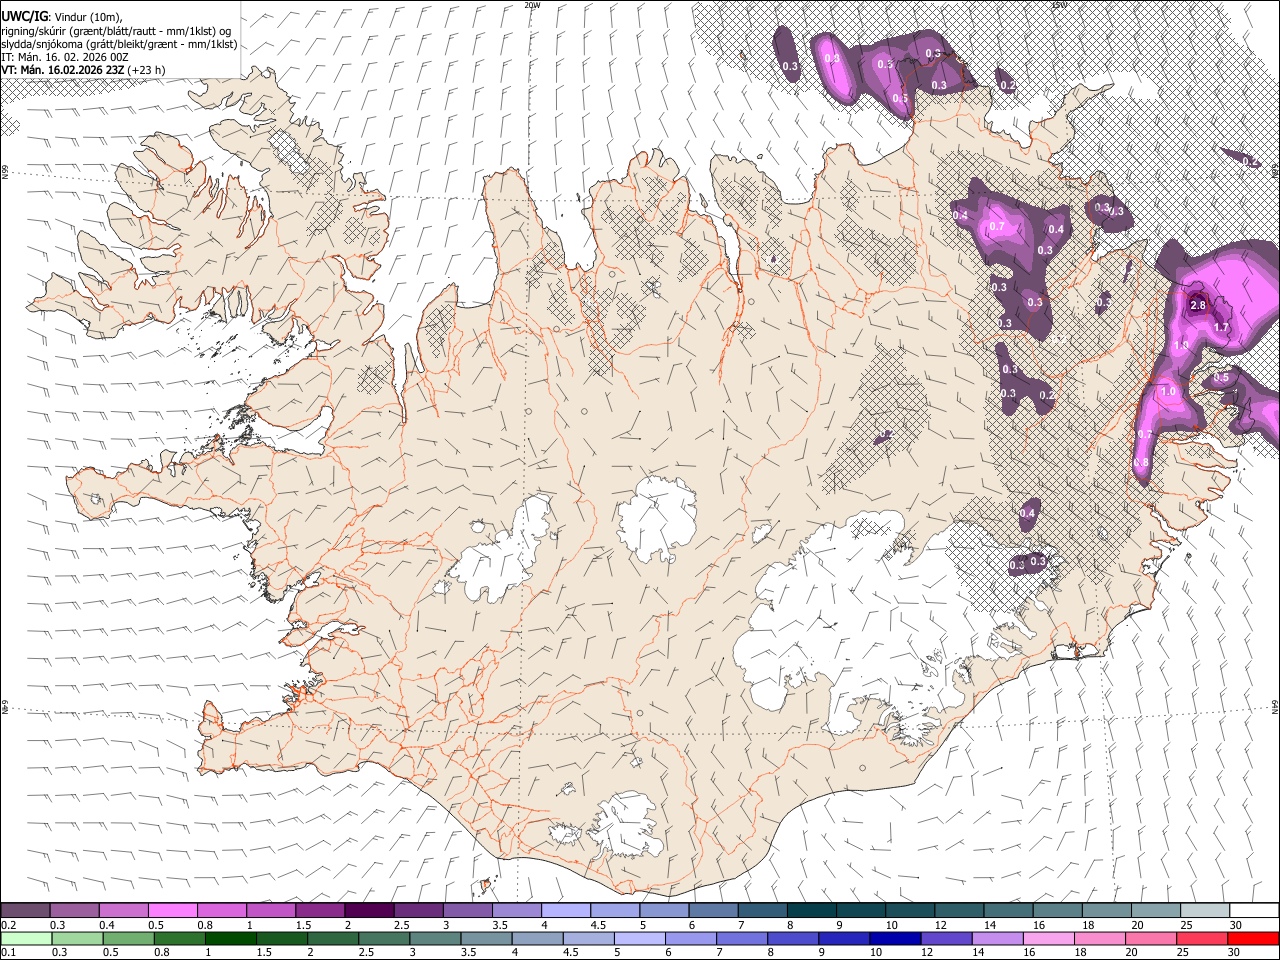Click the dark mauve snow-scale swatch labeled 0.2
This screenshot has width=1280, height=960.
25,911
